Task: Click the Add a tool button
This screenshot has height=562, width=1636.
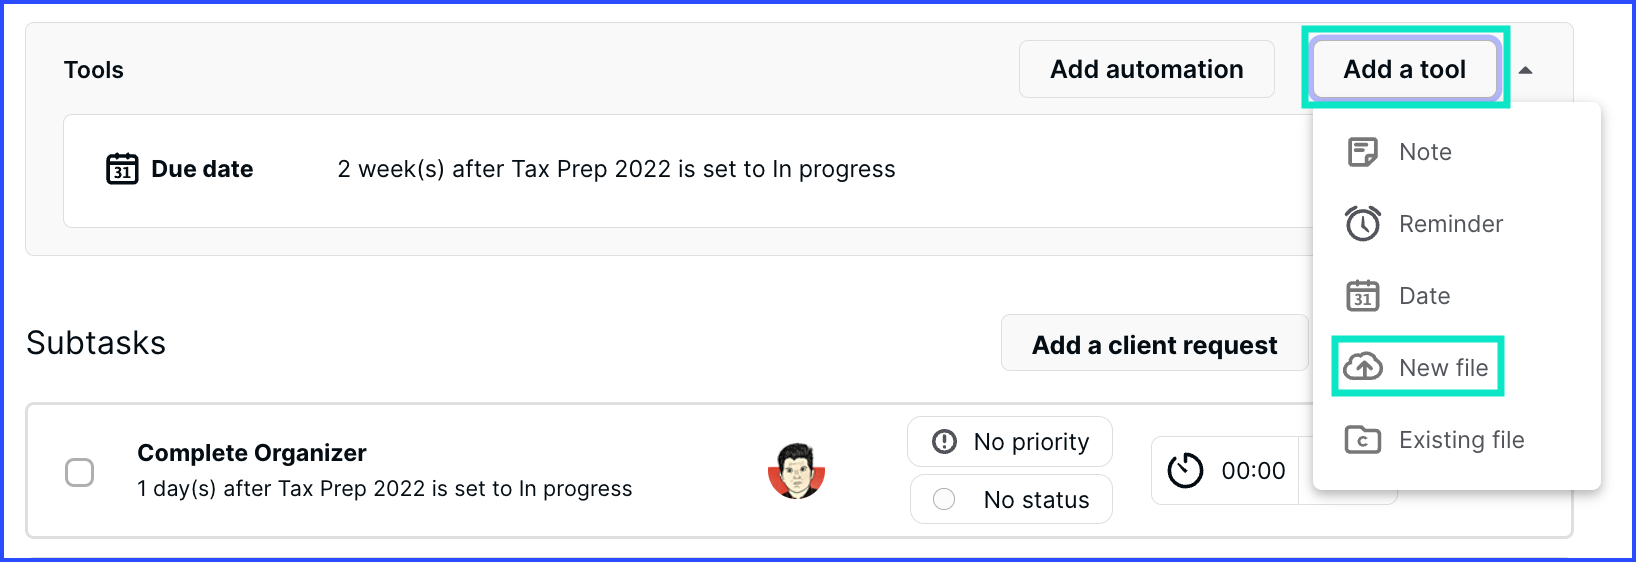Action: 1404,69
